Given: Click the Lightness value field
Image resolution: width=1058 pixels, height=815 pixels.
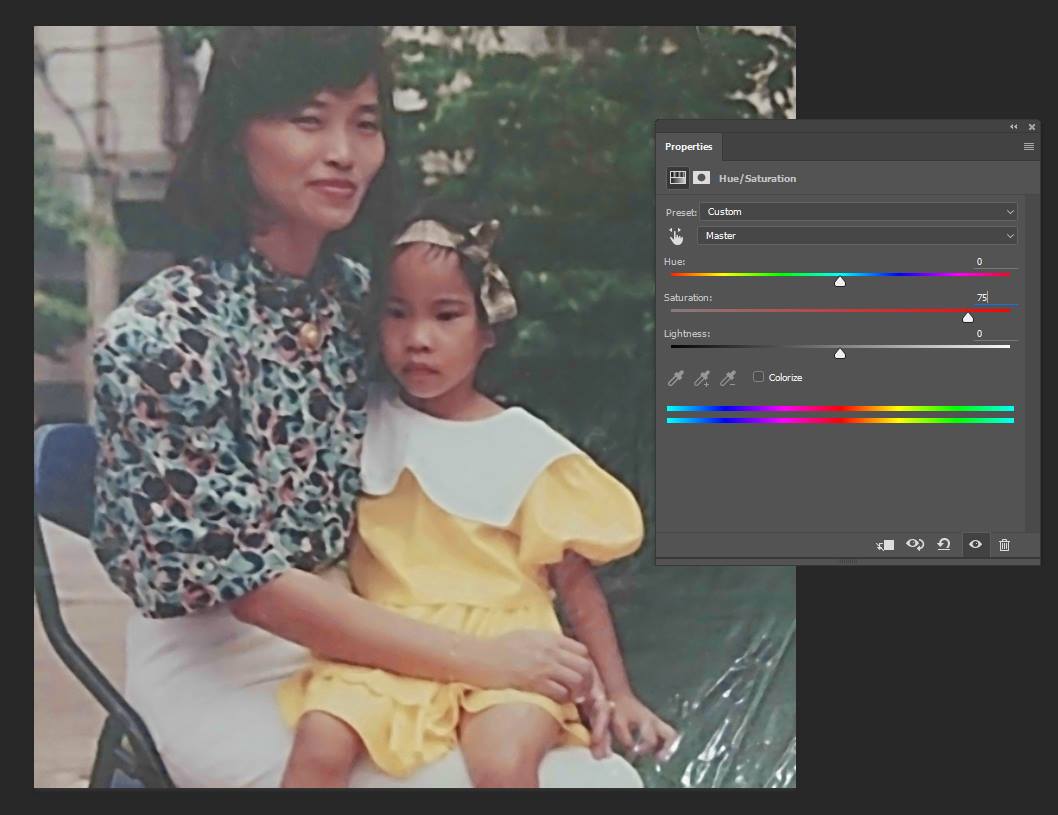Looking at the screenshot, I should point(994,334).
